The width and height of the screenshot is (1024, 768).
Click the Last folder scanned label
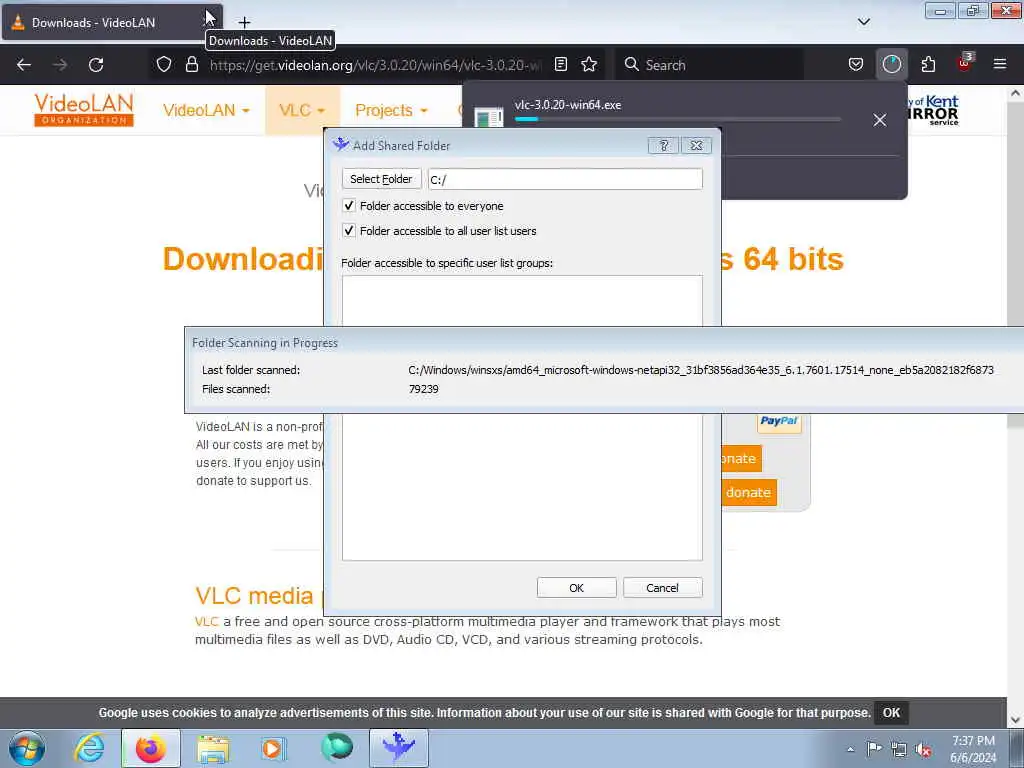tap(251, 370)
